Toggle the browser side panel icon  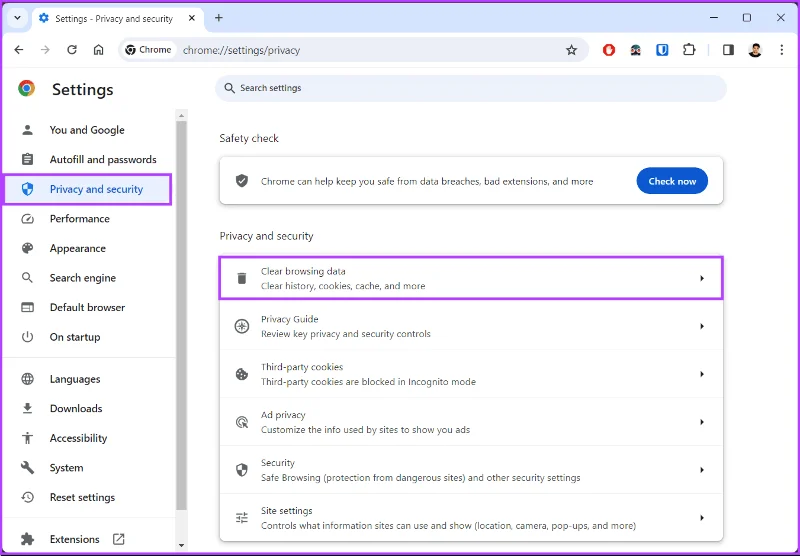pyautogui.click(x=728, y=50)
